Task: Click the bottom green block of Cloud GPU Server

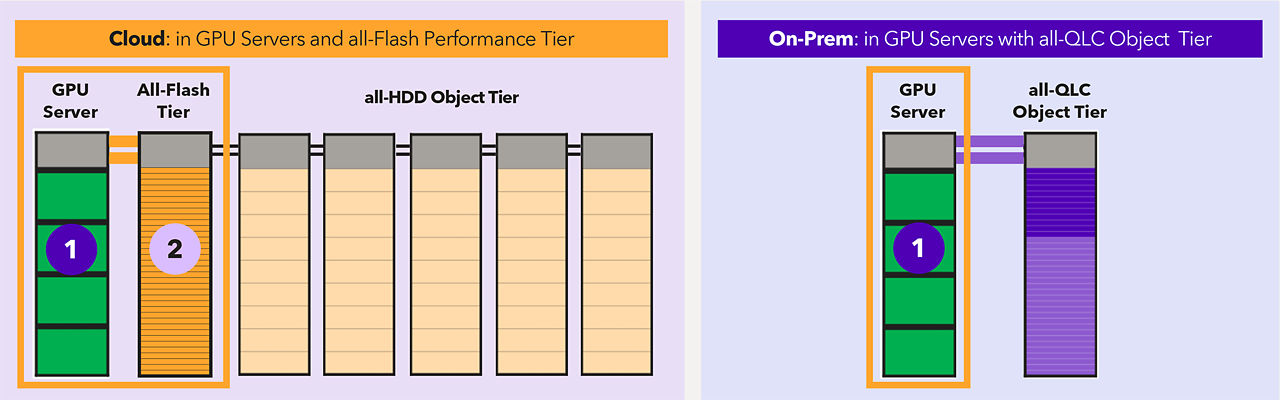Action: coord(71,353)
